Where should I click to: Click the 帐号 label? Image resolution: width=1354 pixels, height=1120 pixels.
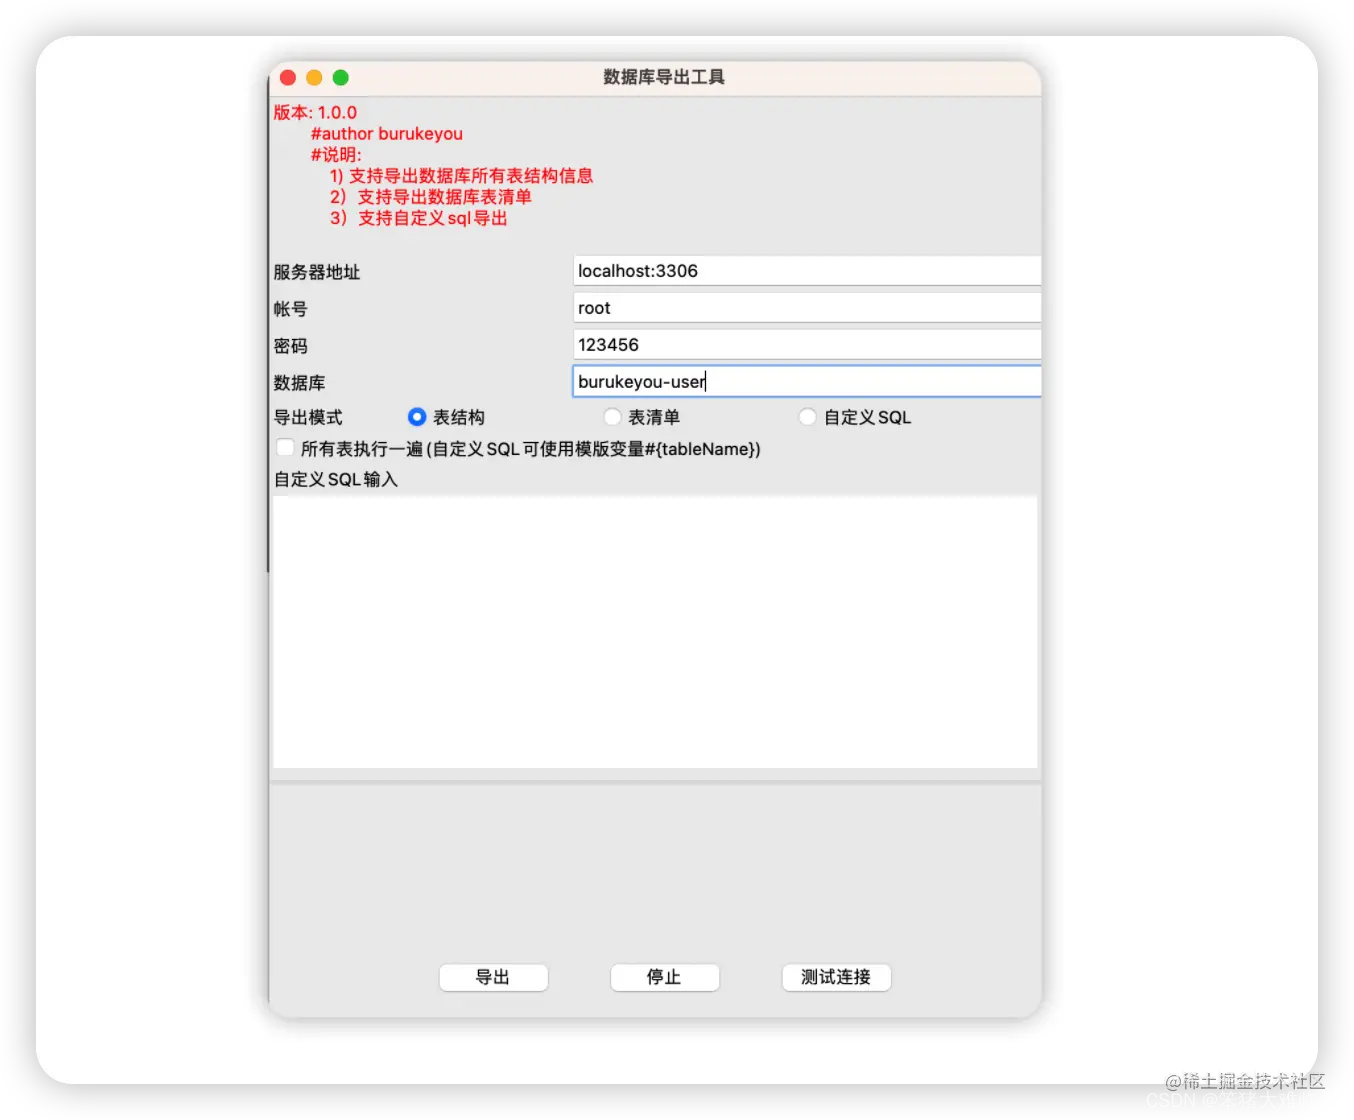pyautogui.click(x=290, y=309)
